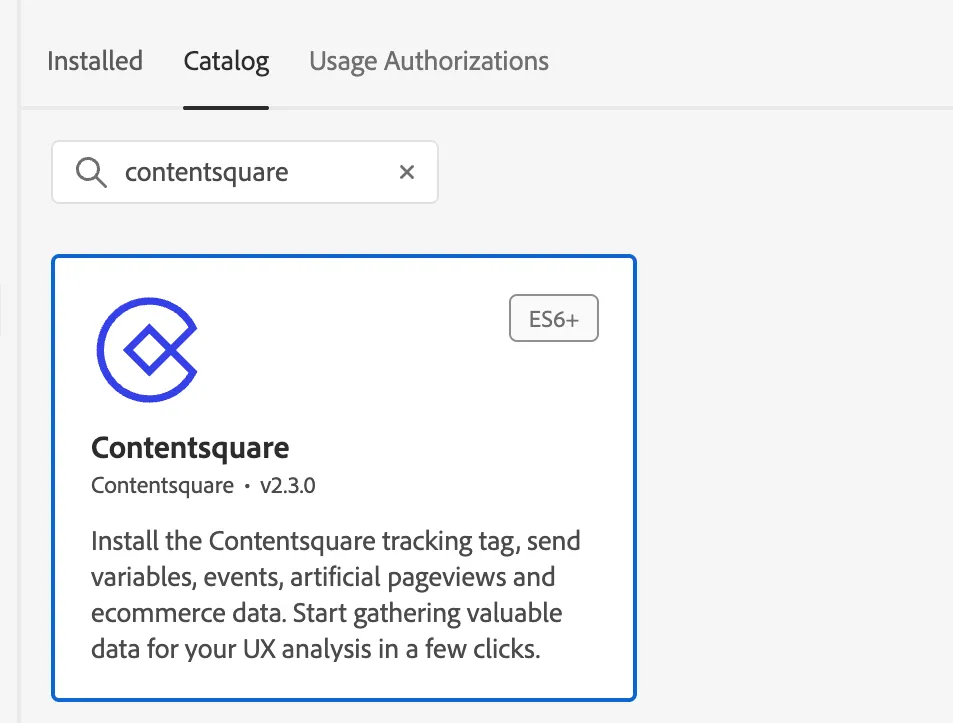Click the Contentsquare vendor name under title

162,485
